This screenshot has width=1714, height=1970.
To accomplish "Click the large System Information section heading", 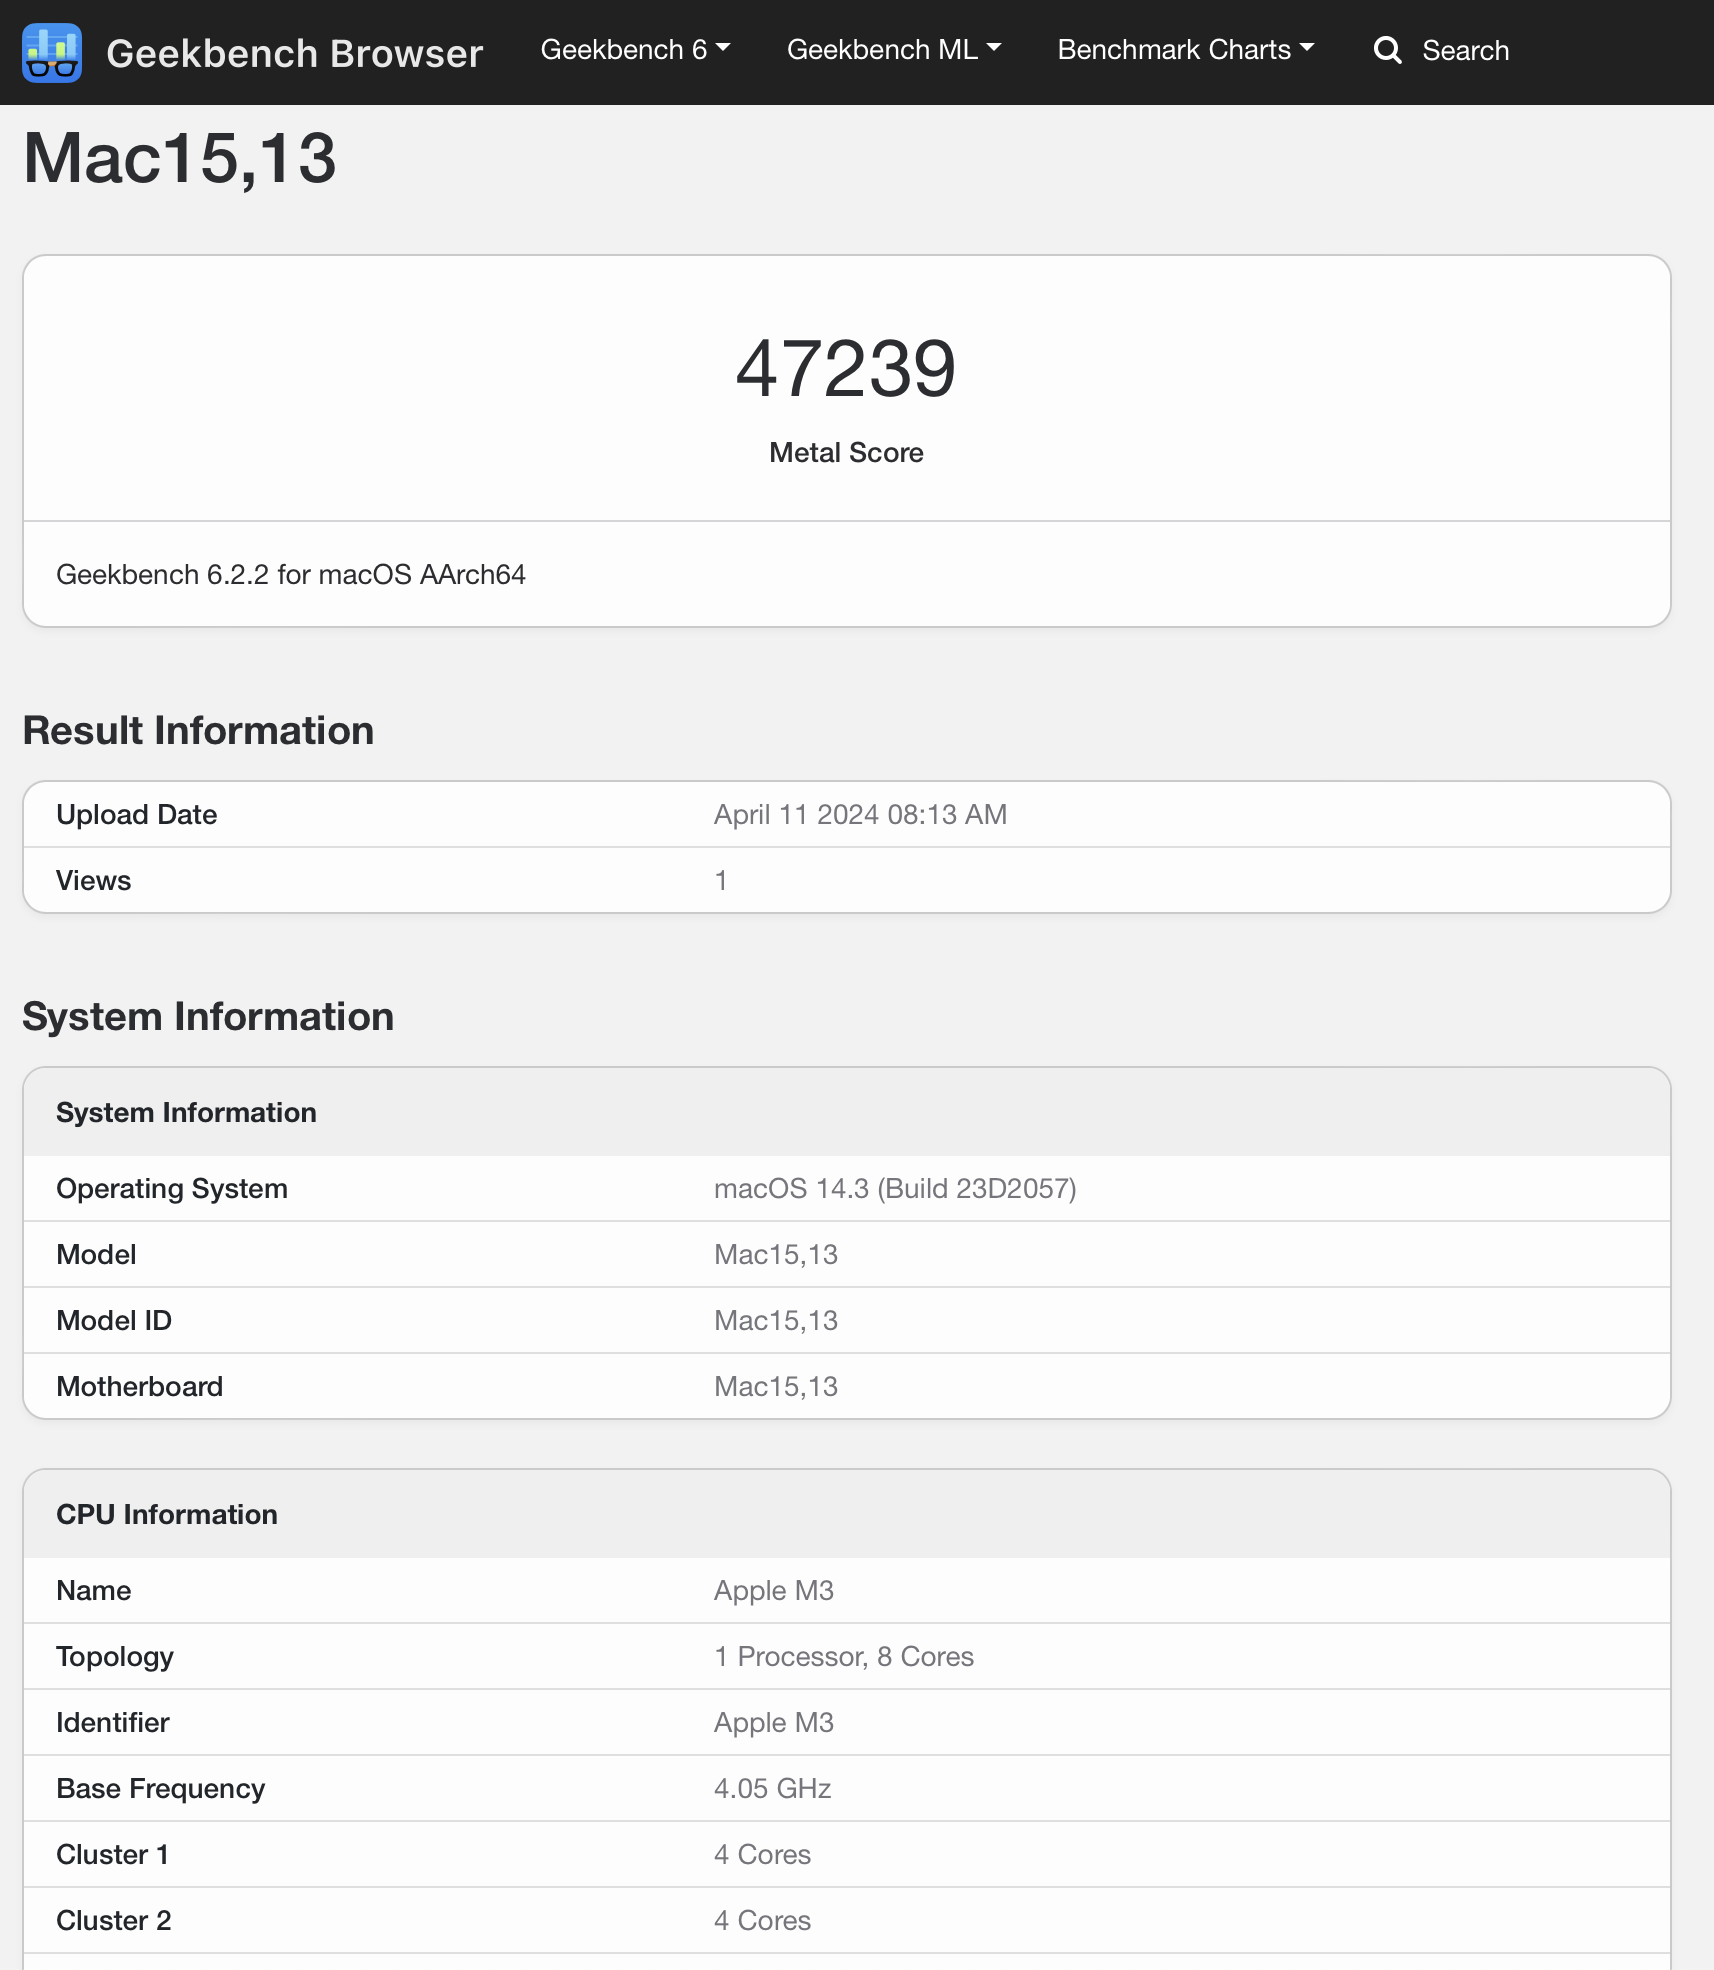I will tap(208, 1017).
